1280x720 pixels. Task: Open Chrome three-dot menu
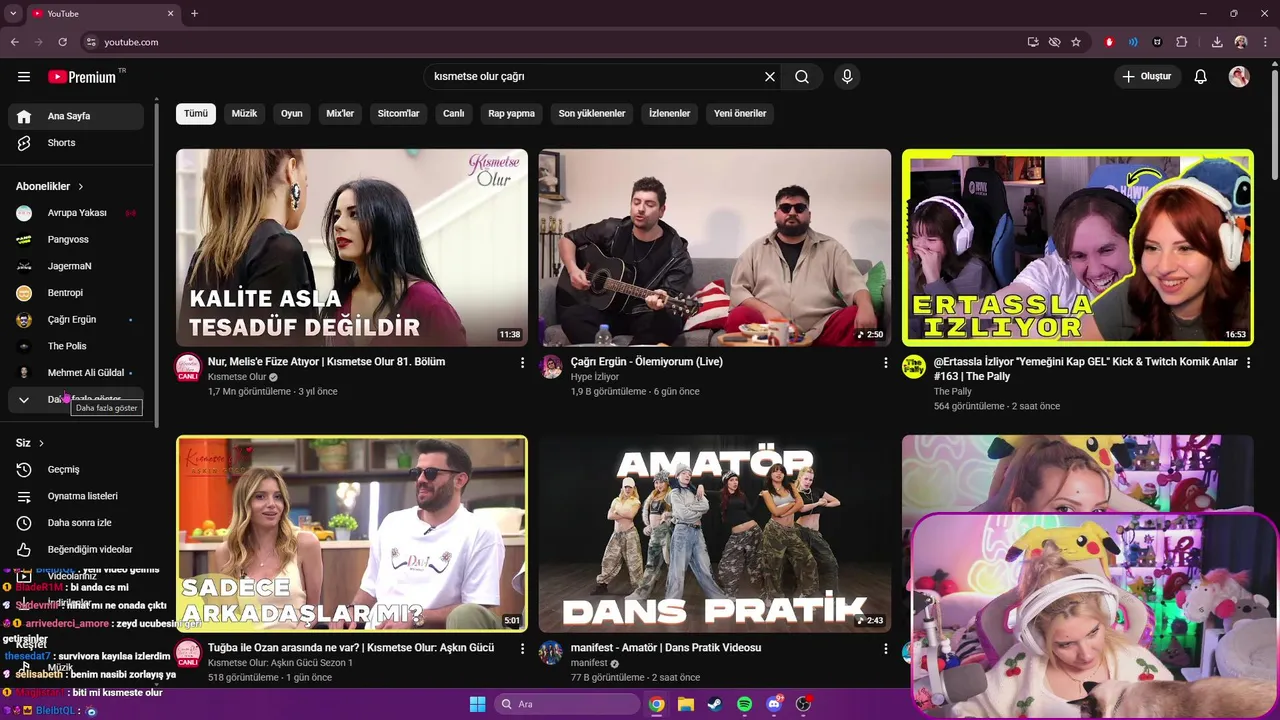1263,42
